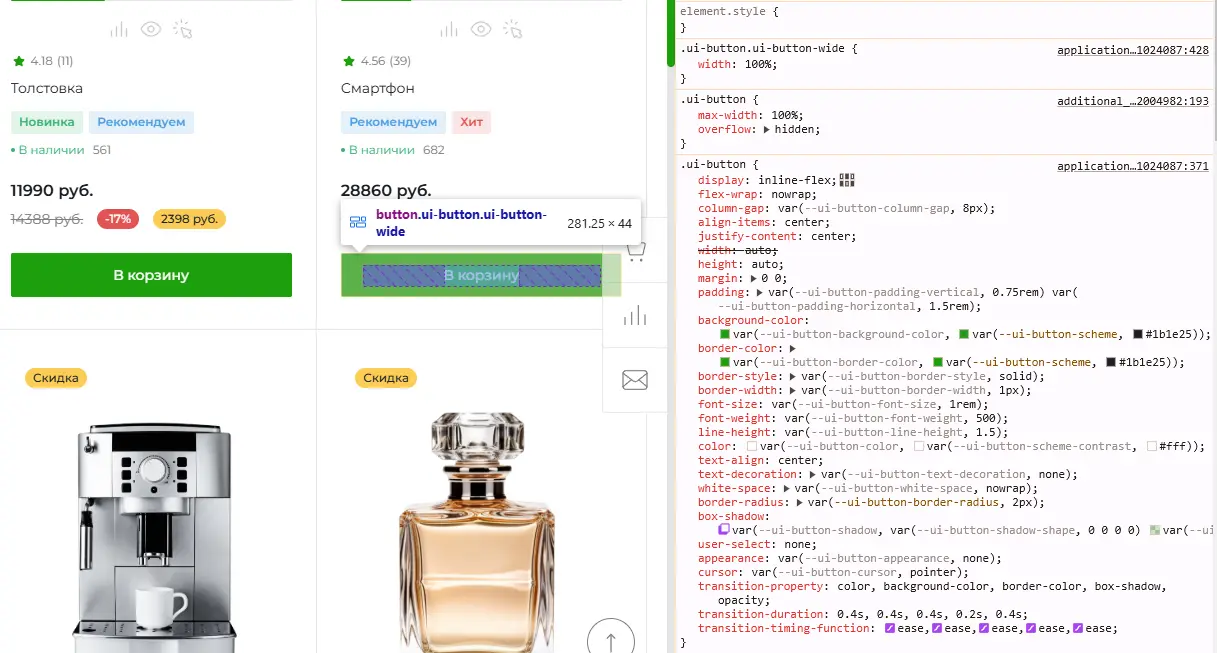Click the quick view eye icon on Смартфон card
The image size is (1217, 653).
(x=481, y=30)
